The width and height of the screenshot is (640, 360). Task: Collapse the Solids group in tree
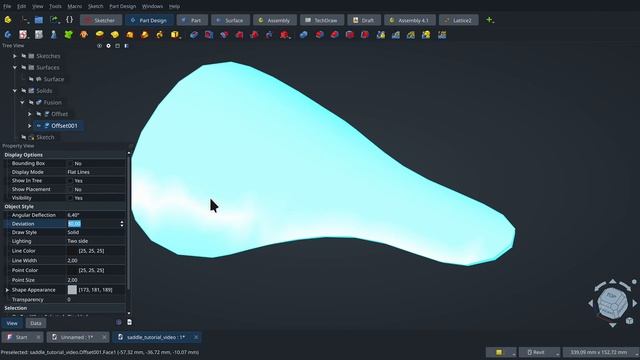15,91
